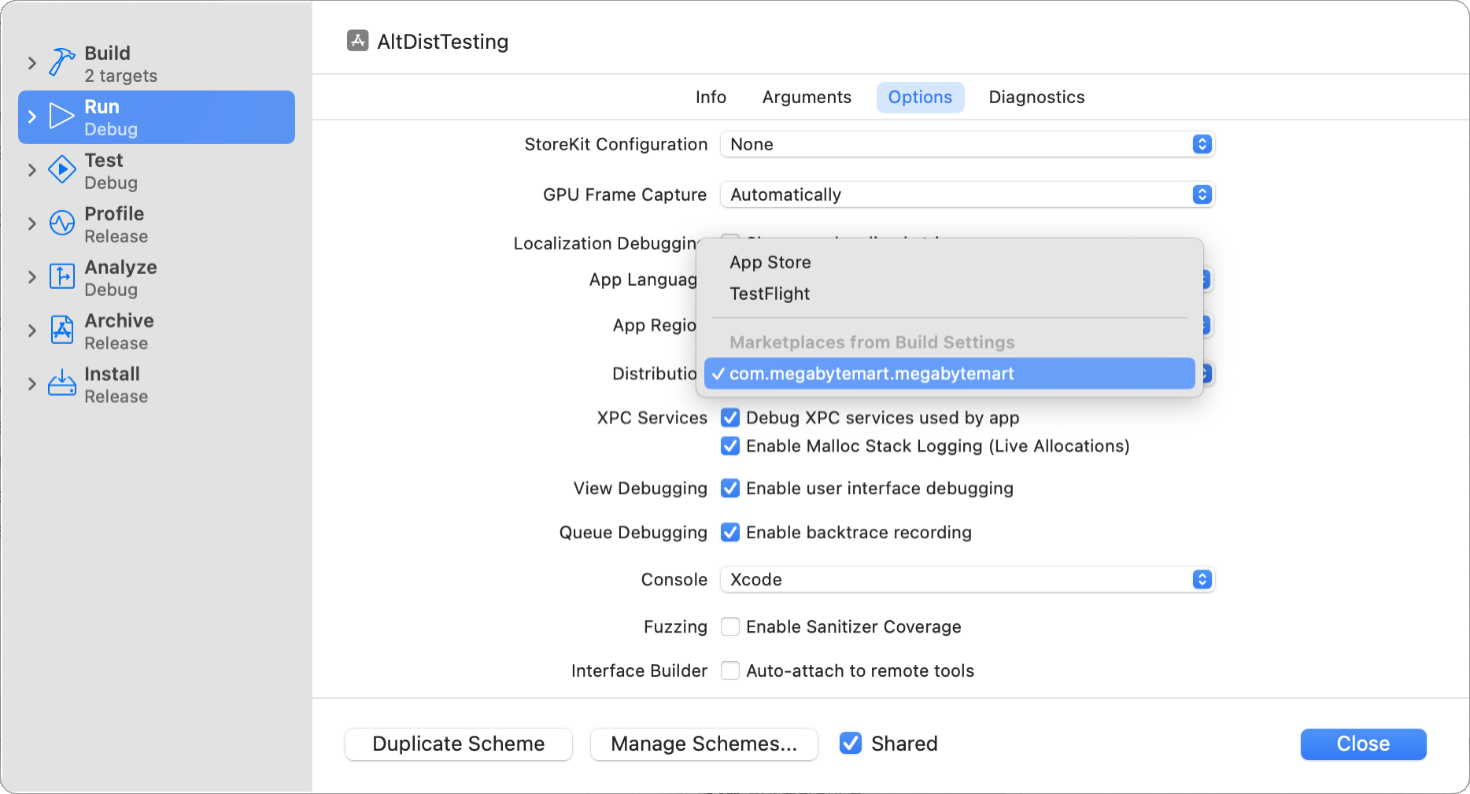1470x794 pixels.
Task: Uncheck Enable Malloc Stack Logging
Action: tap(730, 446)
